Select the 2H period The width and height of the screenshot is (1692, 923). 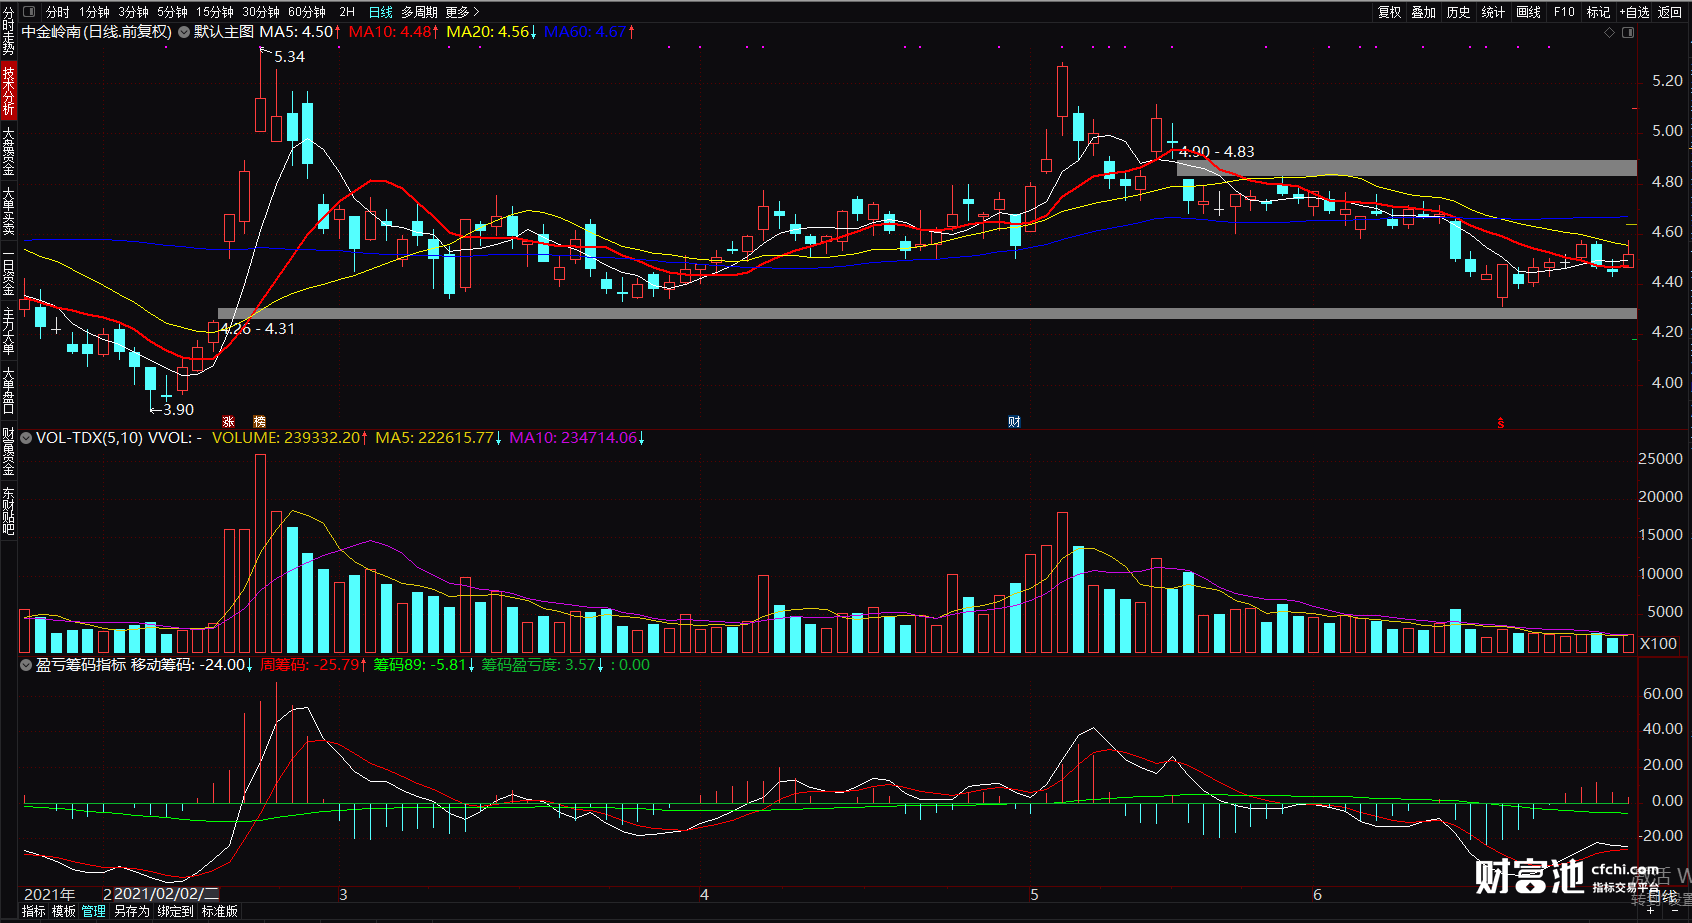(347, 12)
